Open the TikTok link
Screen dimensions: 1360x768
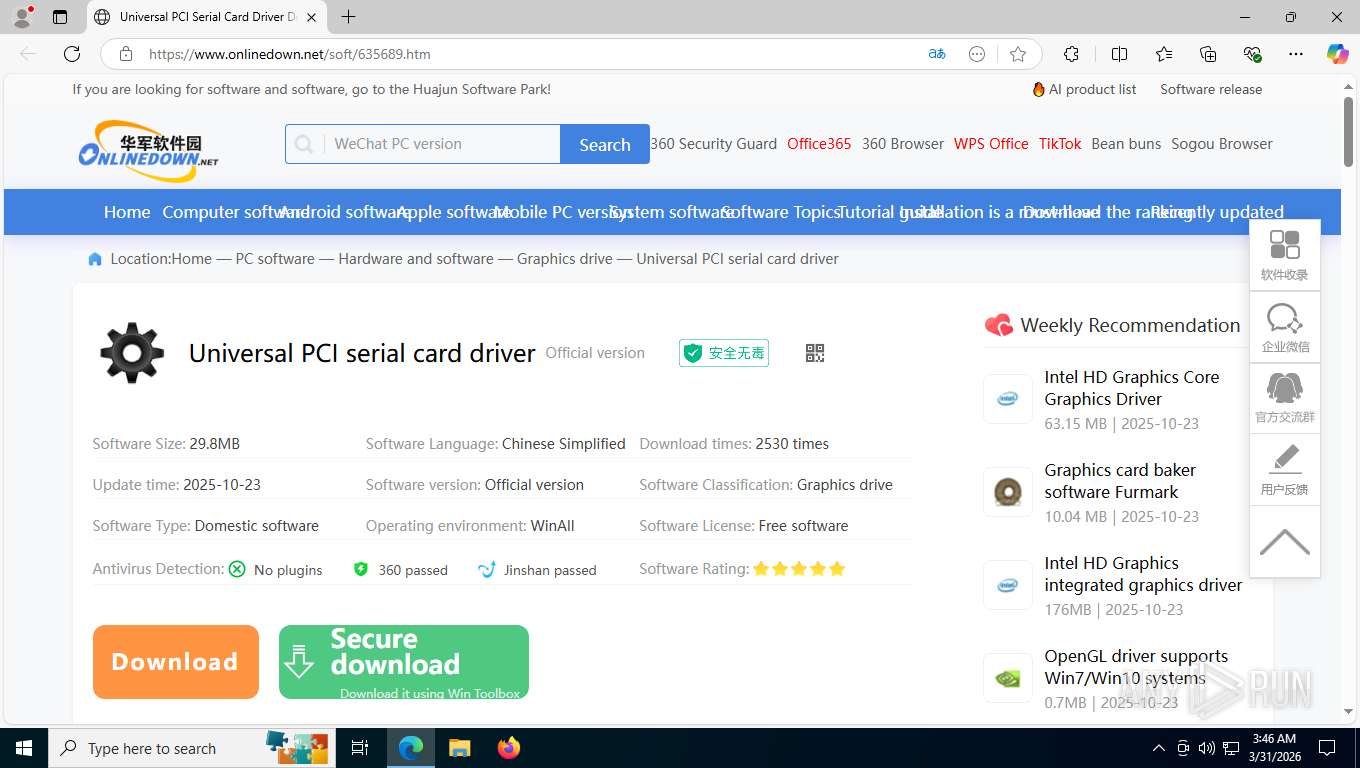[1060, 144]
